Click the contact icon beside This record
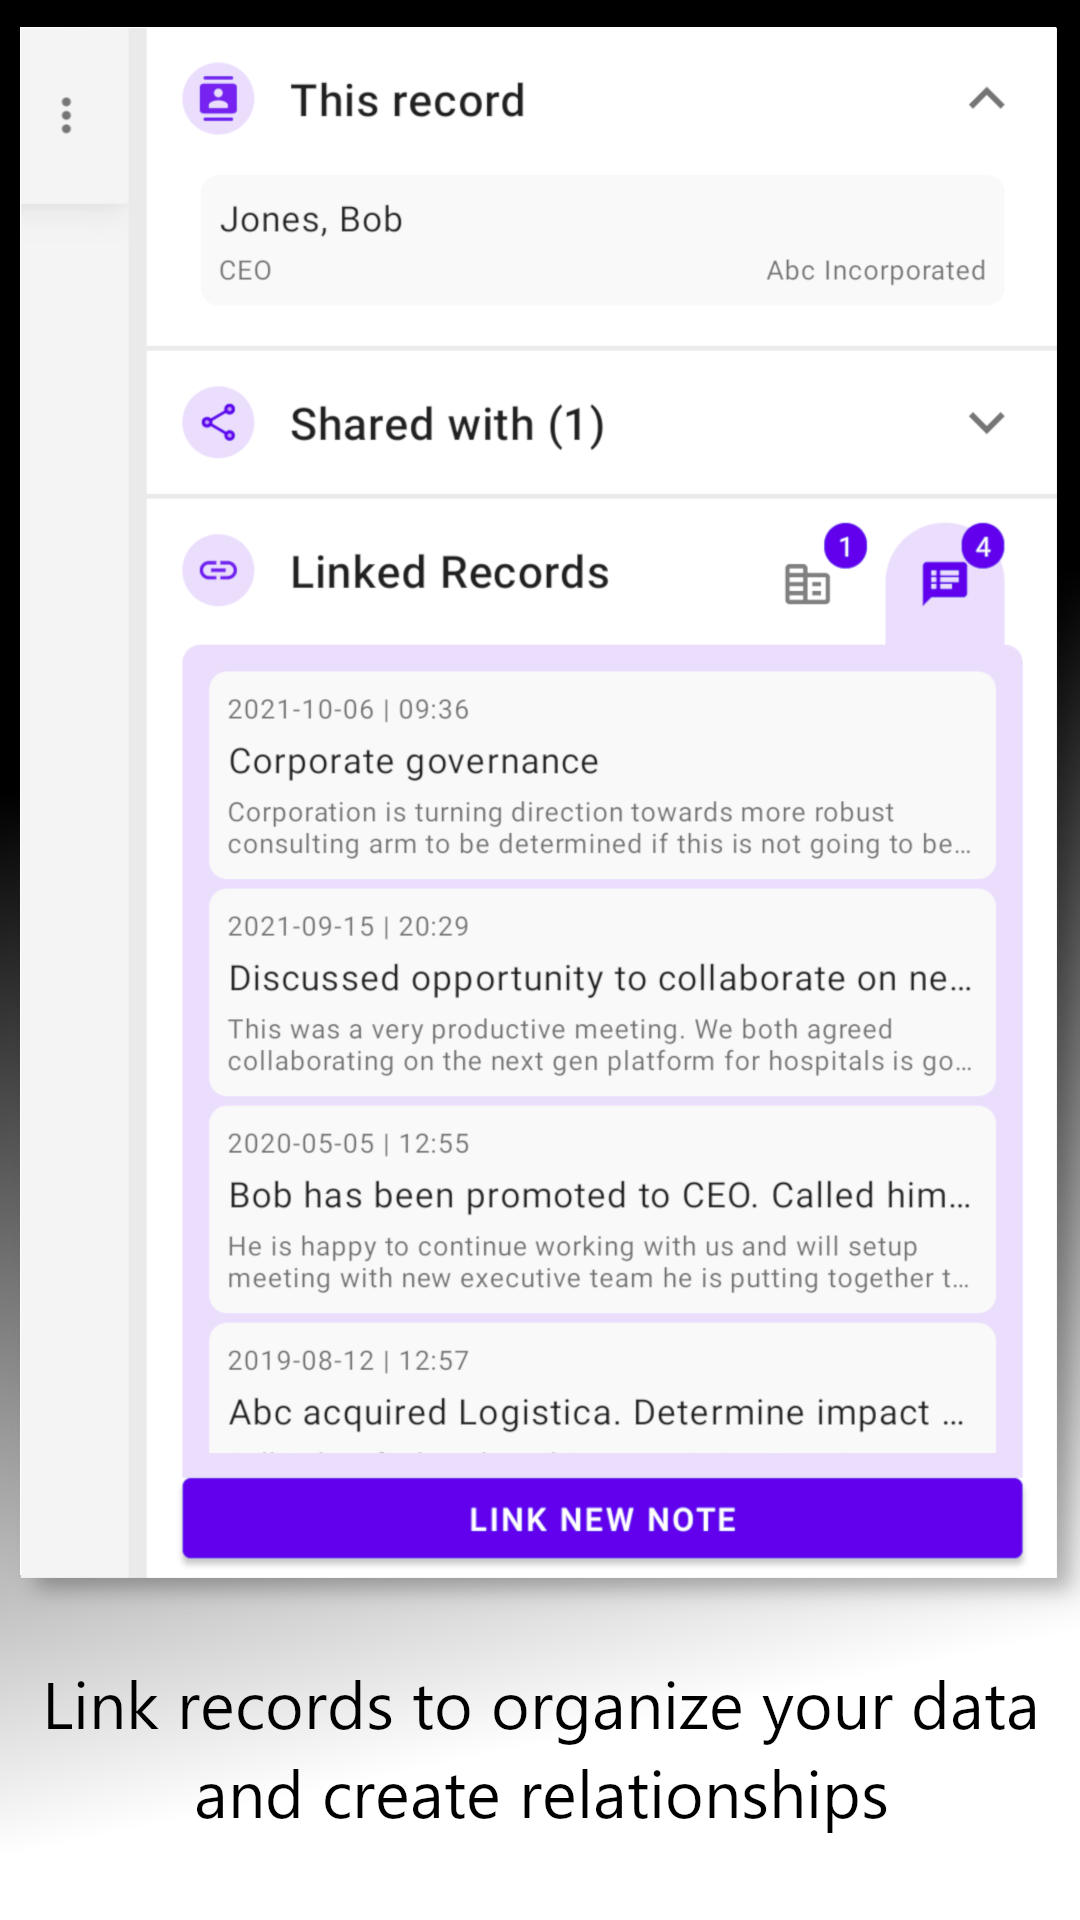The height and width of the screenshot is (1920, 1080). tap(218, 99)
